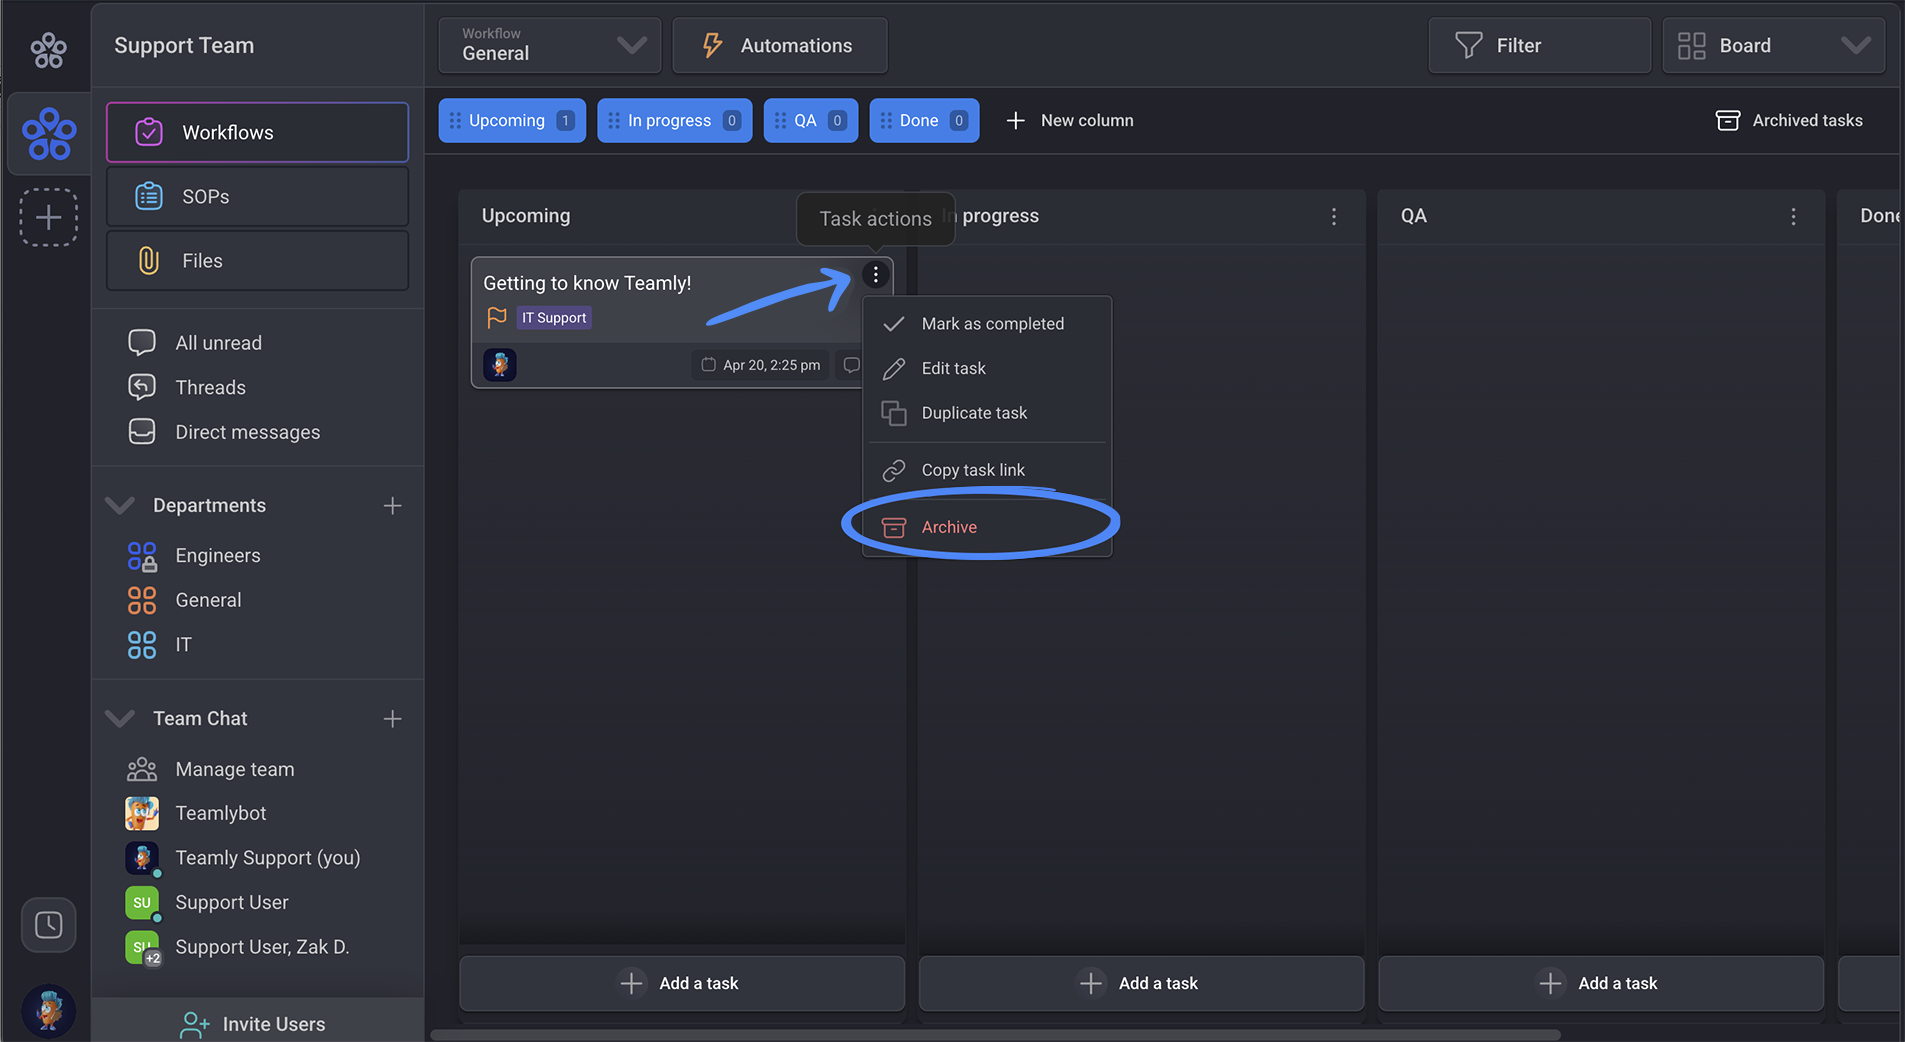The image size is (1905, 1042).
Task: Open Files section
Action: click(257, 260)
